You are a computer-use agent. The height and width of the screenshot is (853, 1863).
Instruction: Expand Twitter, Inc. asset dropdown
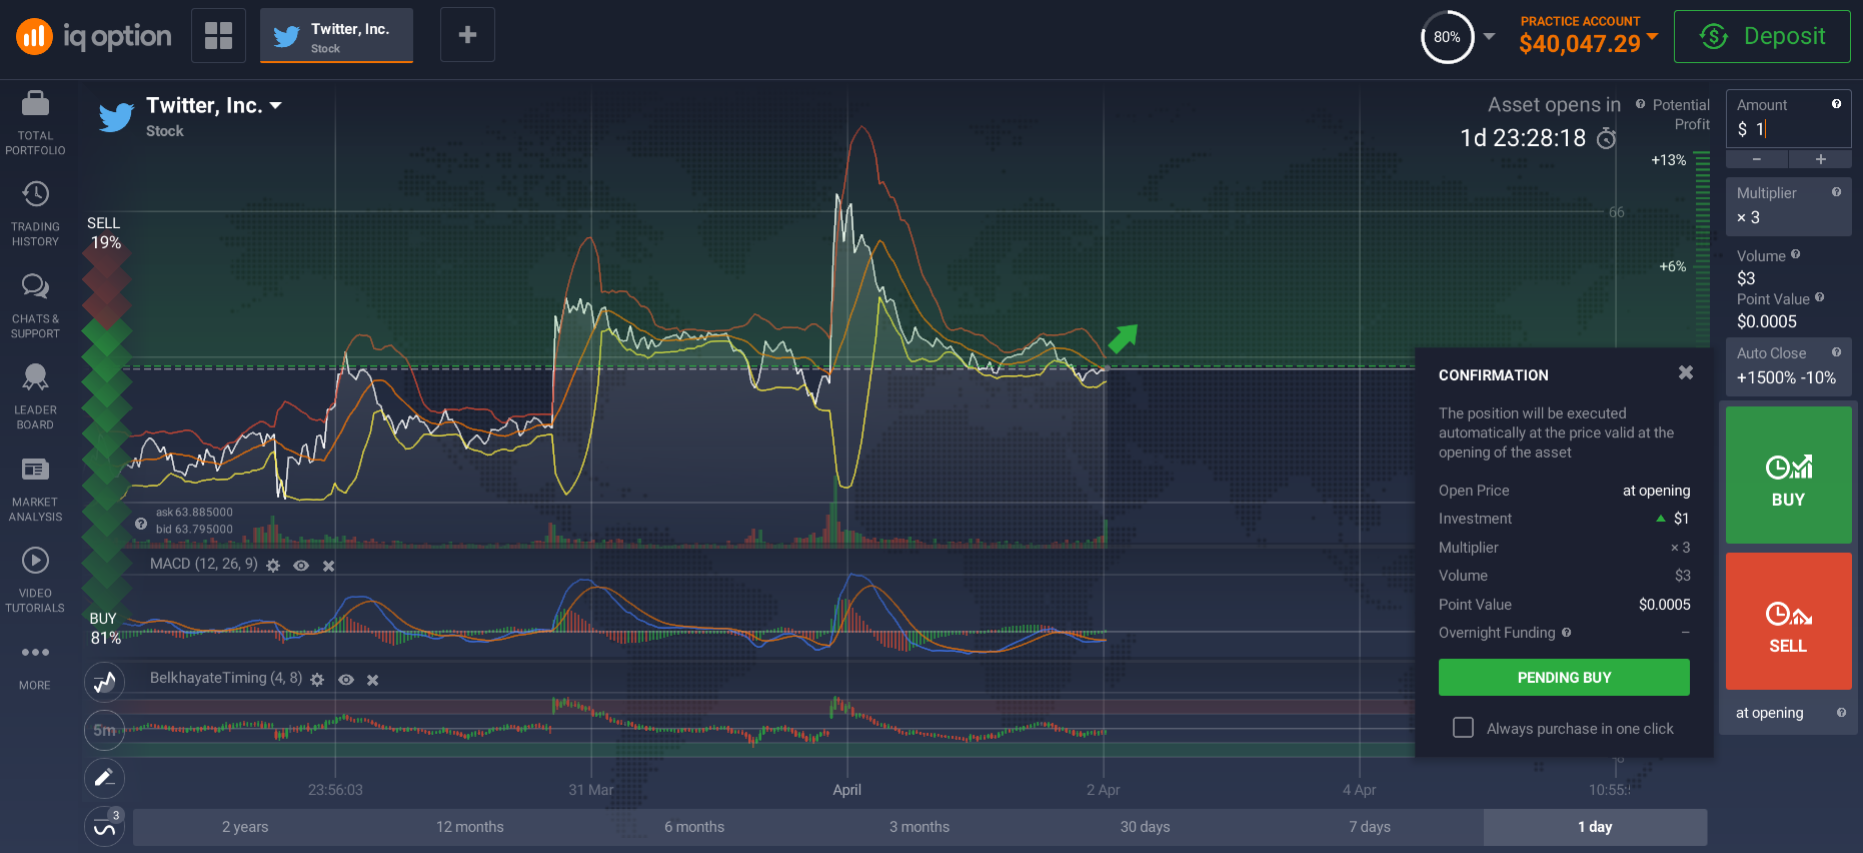click(276, 105)
